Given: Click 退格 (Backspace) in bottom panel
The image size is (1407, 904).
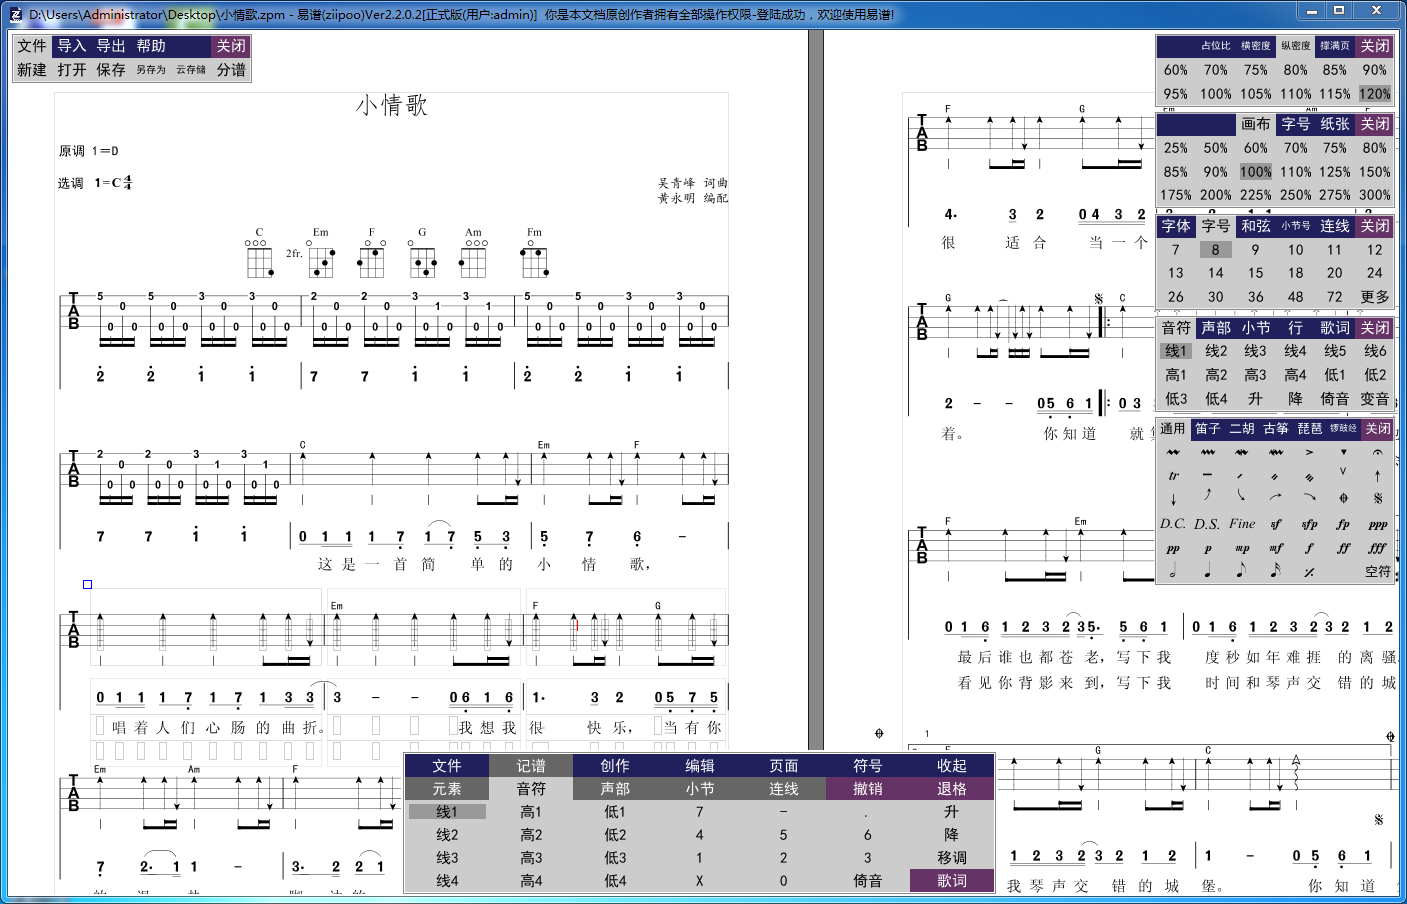Looking at the screenshot, I should (952, 789).
